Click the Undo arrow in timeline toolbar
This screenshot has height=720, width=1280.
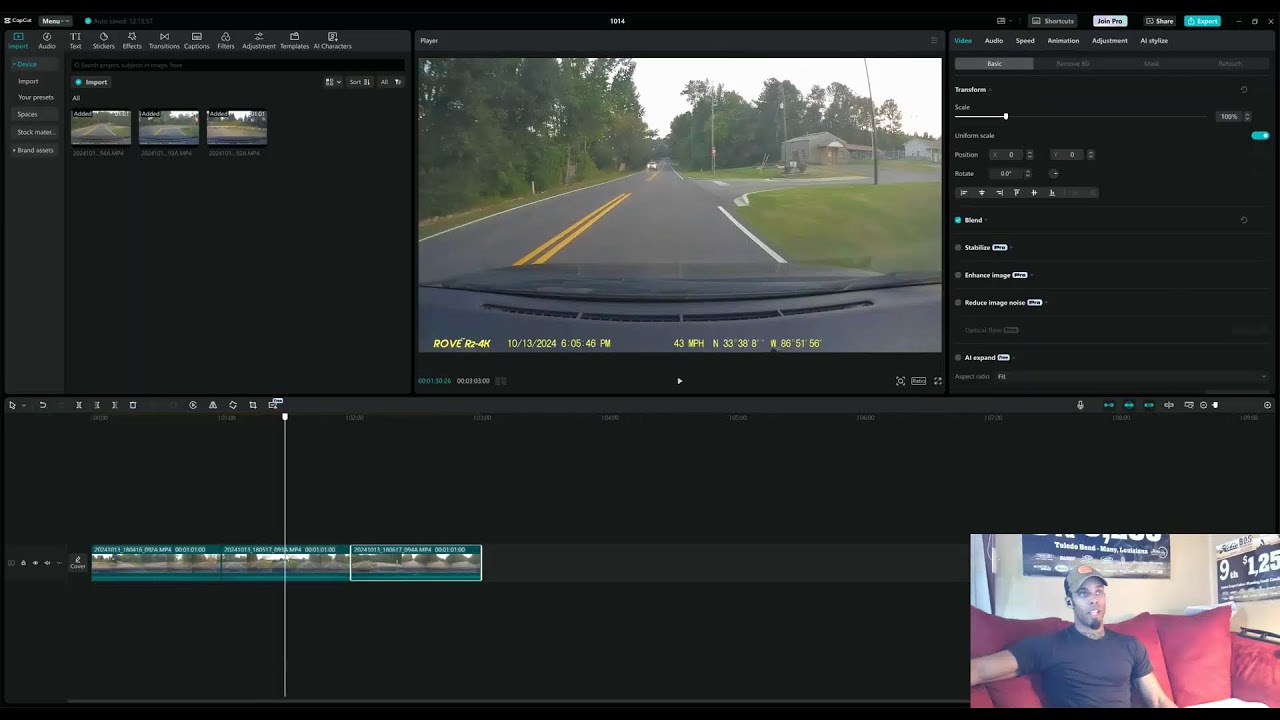coord(42,405)
